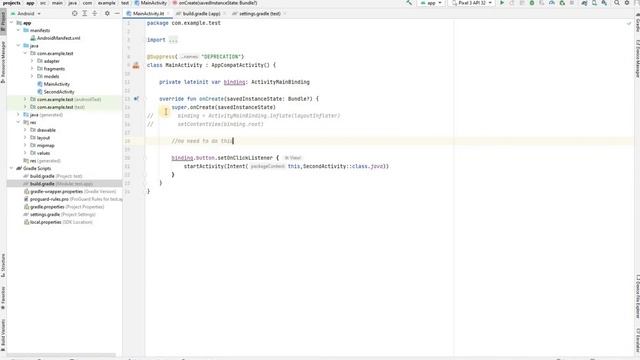This screenshot has height=360, width=640.
Task: Click Expand All in Project panel toolbar
Action: 84,13
